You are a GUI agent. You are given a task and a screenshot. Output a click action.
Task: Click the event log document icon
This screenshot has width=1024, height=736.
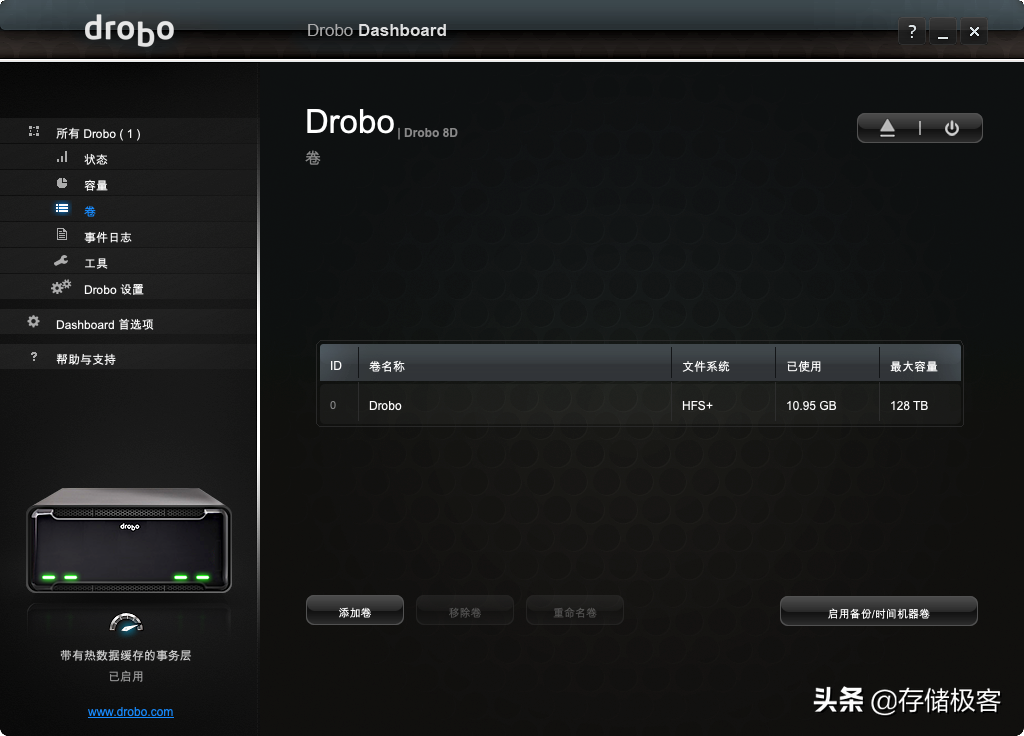[62, 234]
